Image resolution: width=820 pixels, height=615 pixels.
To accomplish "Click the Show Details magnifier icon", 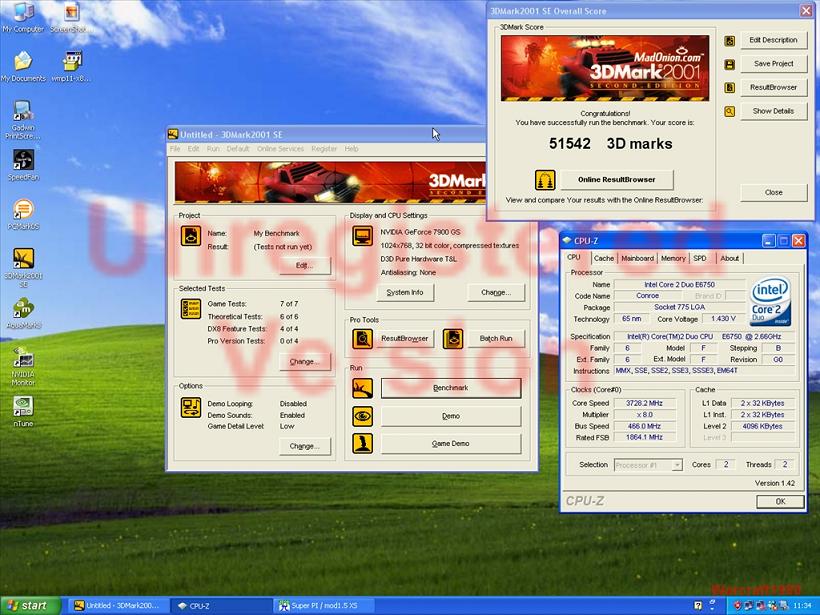I will [730, 111].
